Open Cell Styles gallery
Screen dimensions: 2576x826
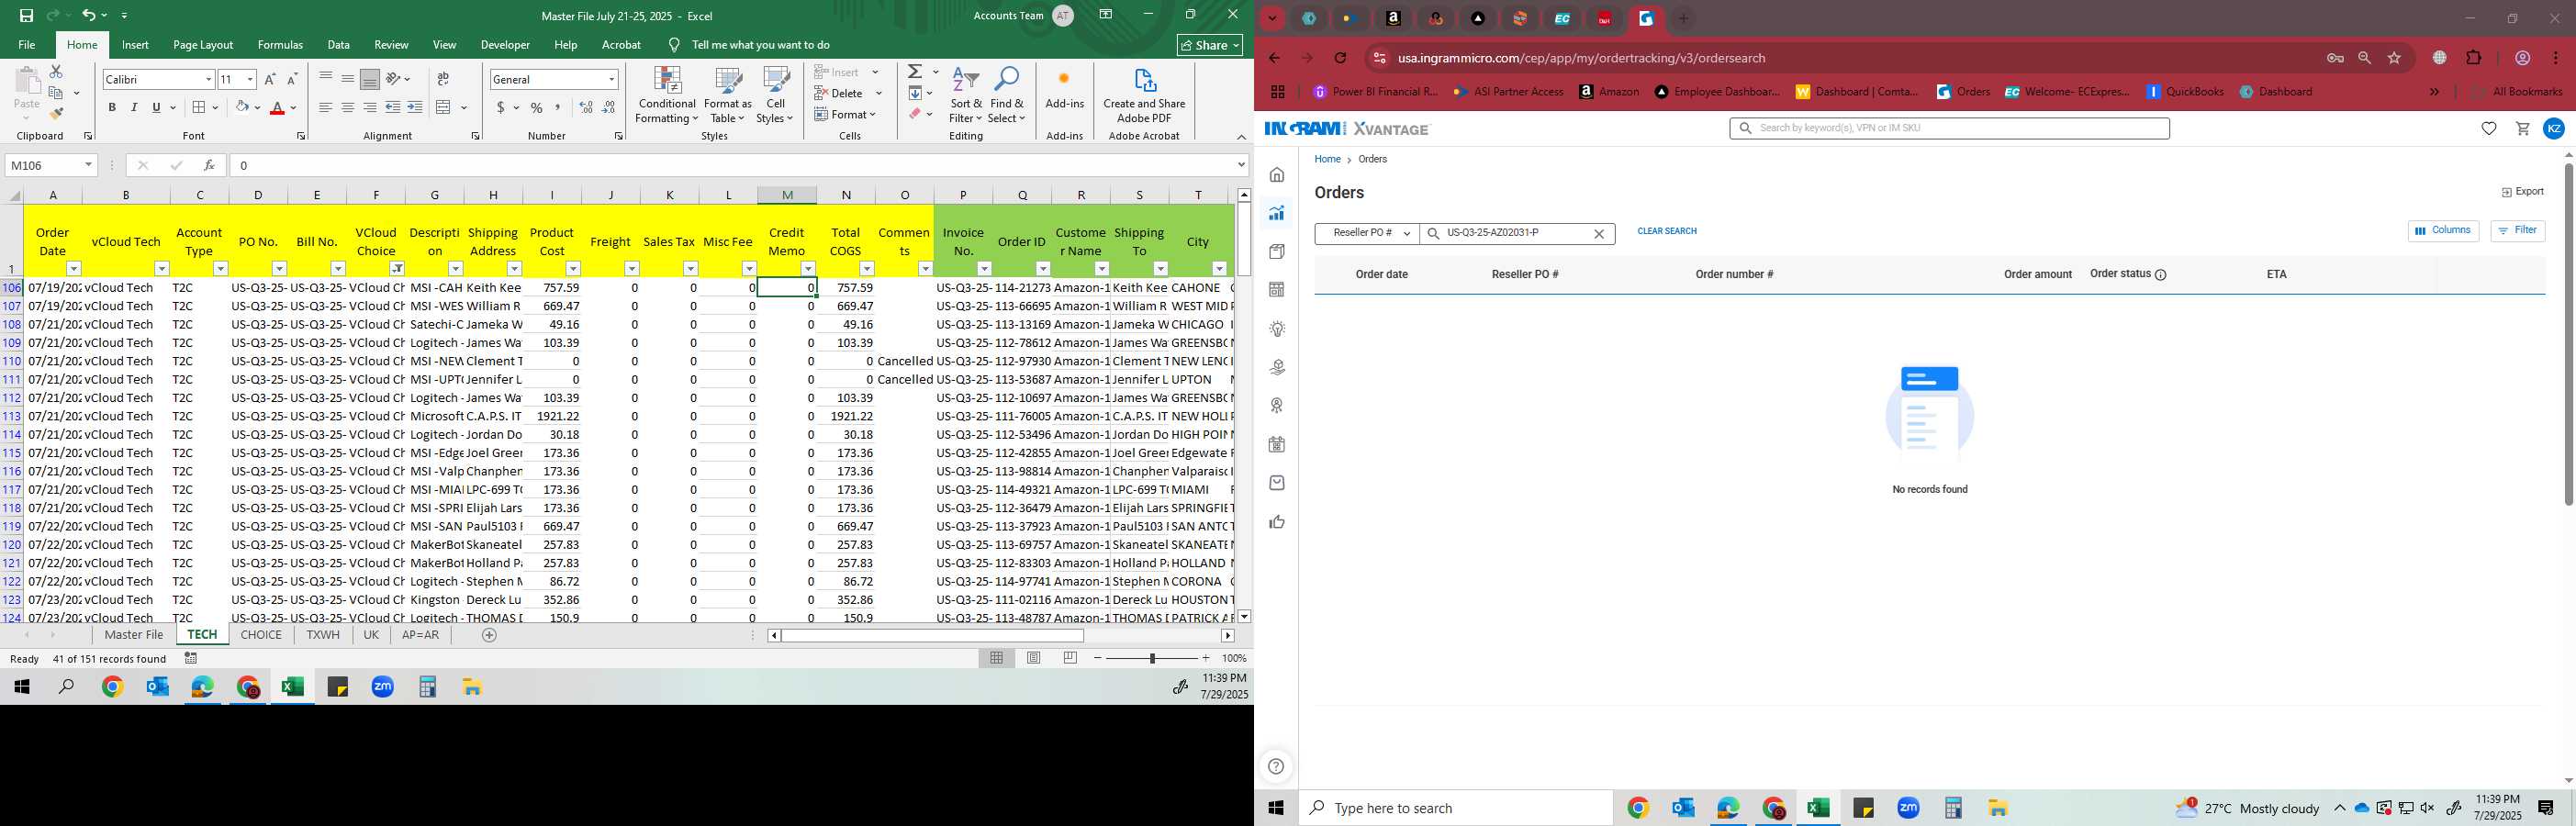pos(775,95)
